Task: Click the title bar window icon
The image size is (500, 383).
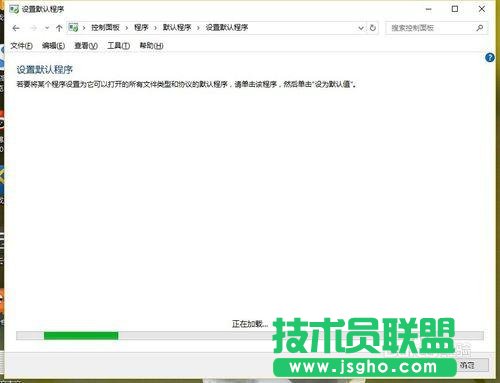Action: pyautogui.click(x=14, y=9)
